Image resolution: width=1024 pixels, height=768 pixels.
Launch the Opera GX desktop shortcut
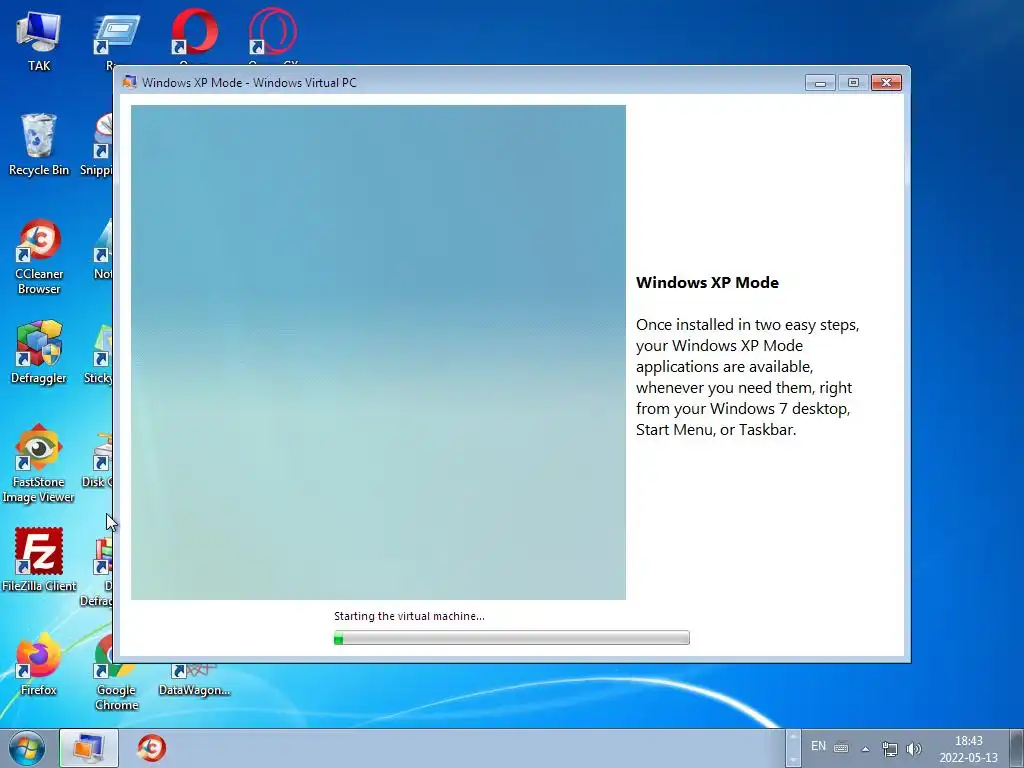click(273, 33)
